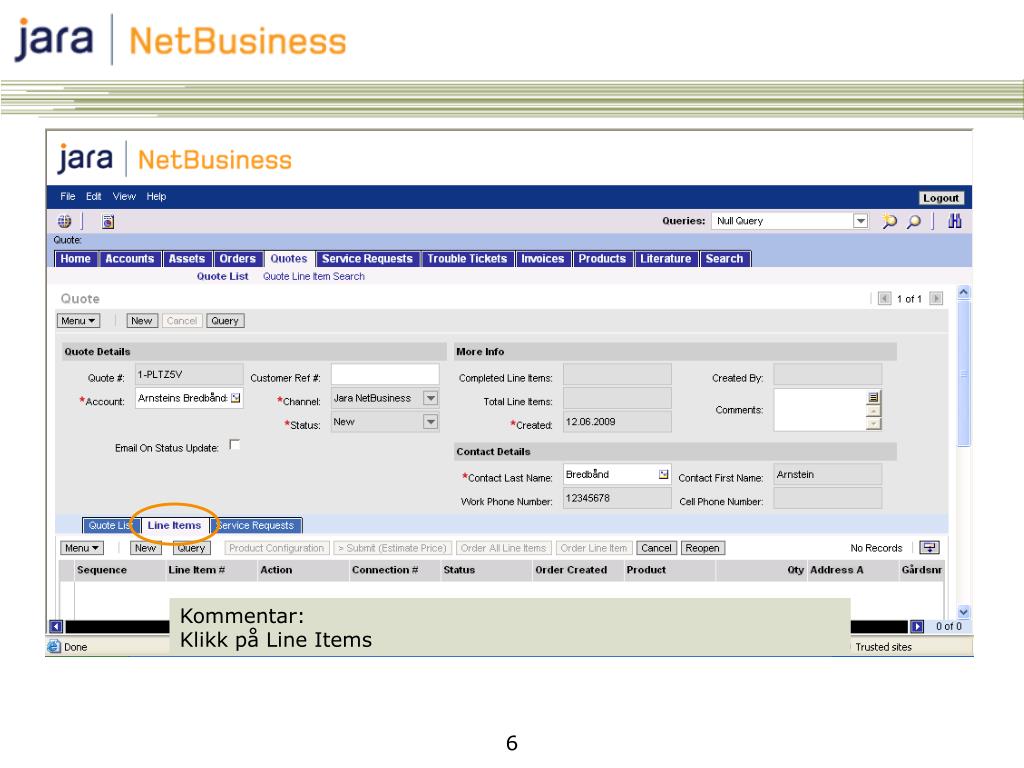Toggle Email On Status Update checkbox
Viewport: 1024px width, 768px height.
point(234,445)
